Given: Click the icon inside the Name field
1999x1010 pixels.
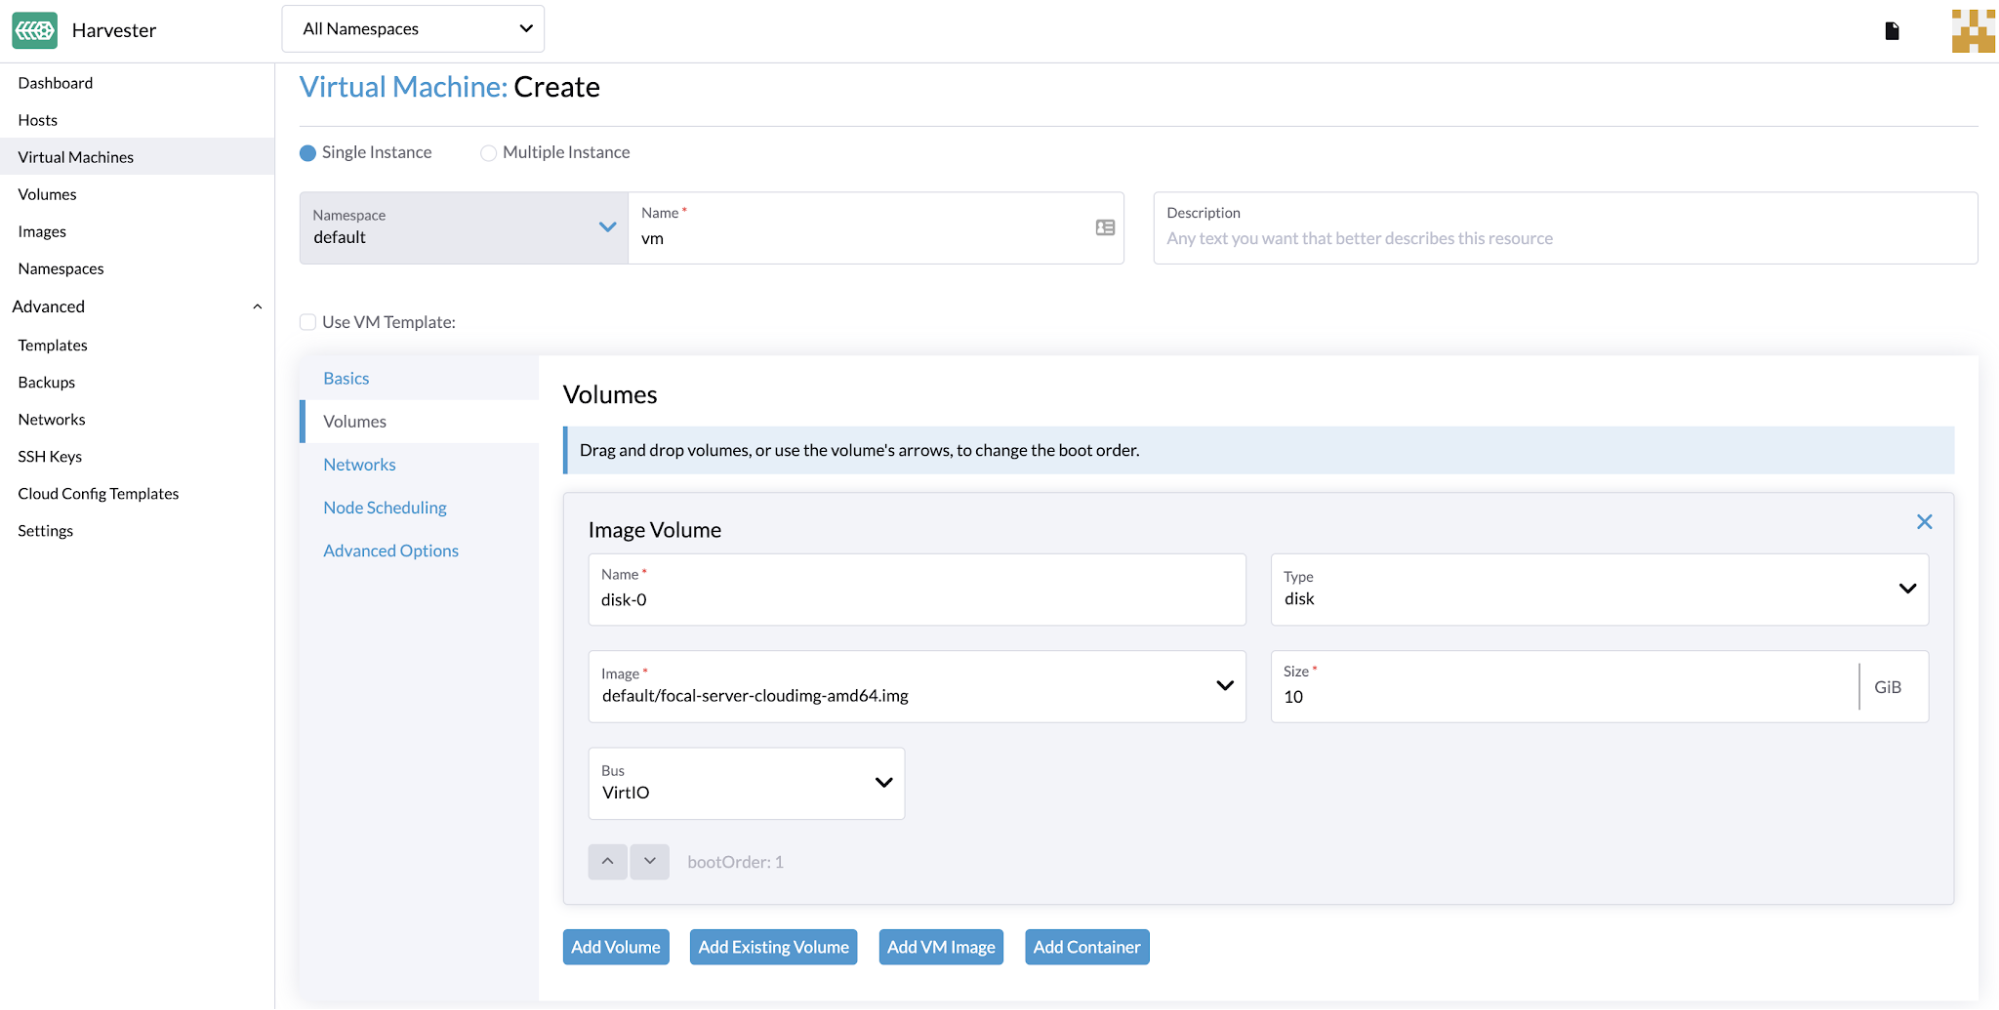Looking at the screenshot, I should click(x=1104, y=228).
